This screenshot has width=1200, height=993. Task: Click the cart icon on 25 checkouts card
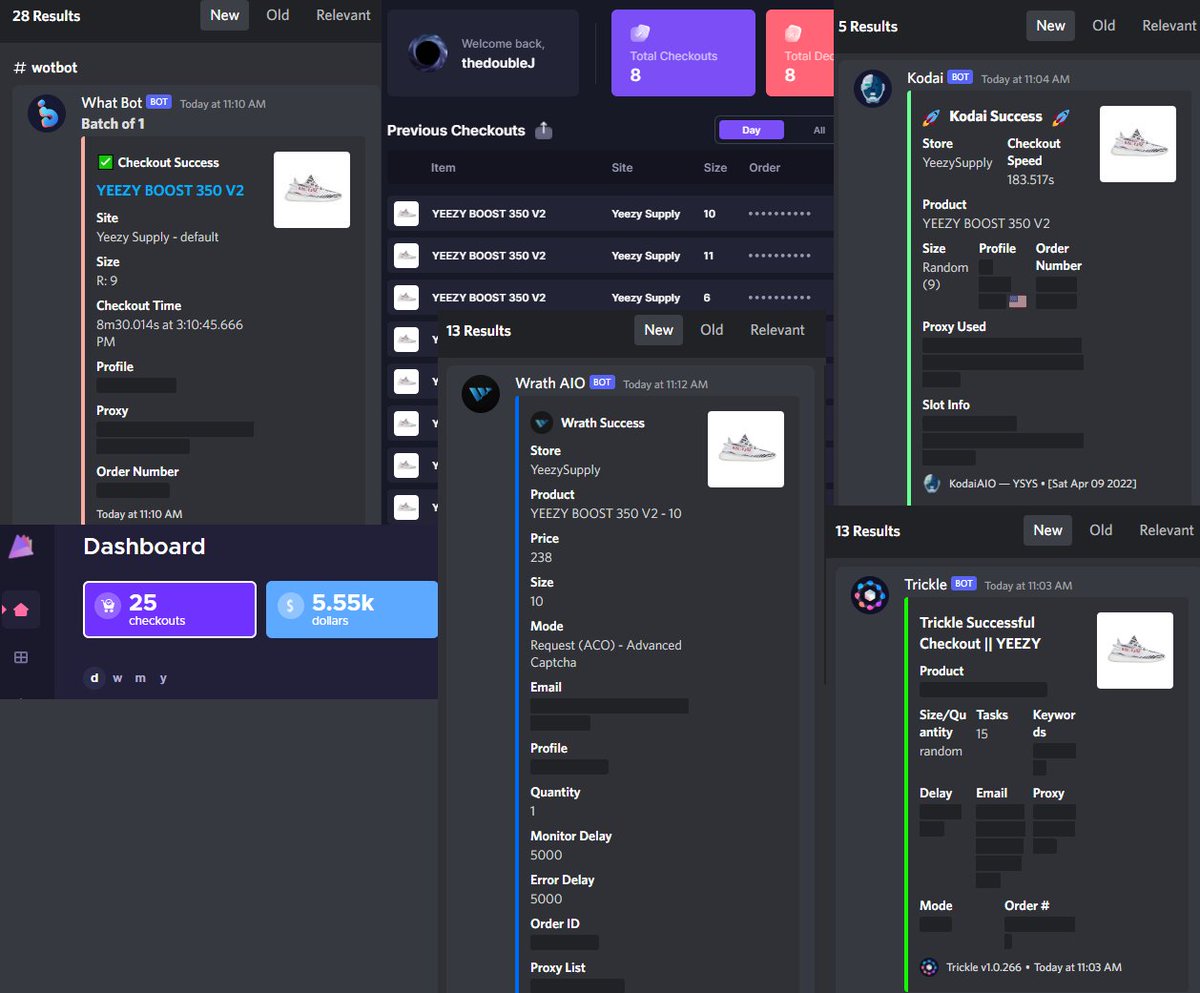(x=108, y=606)
